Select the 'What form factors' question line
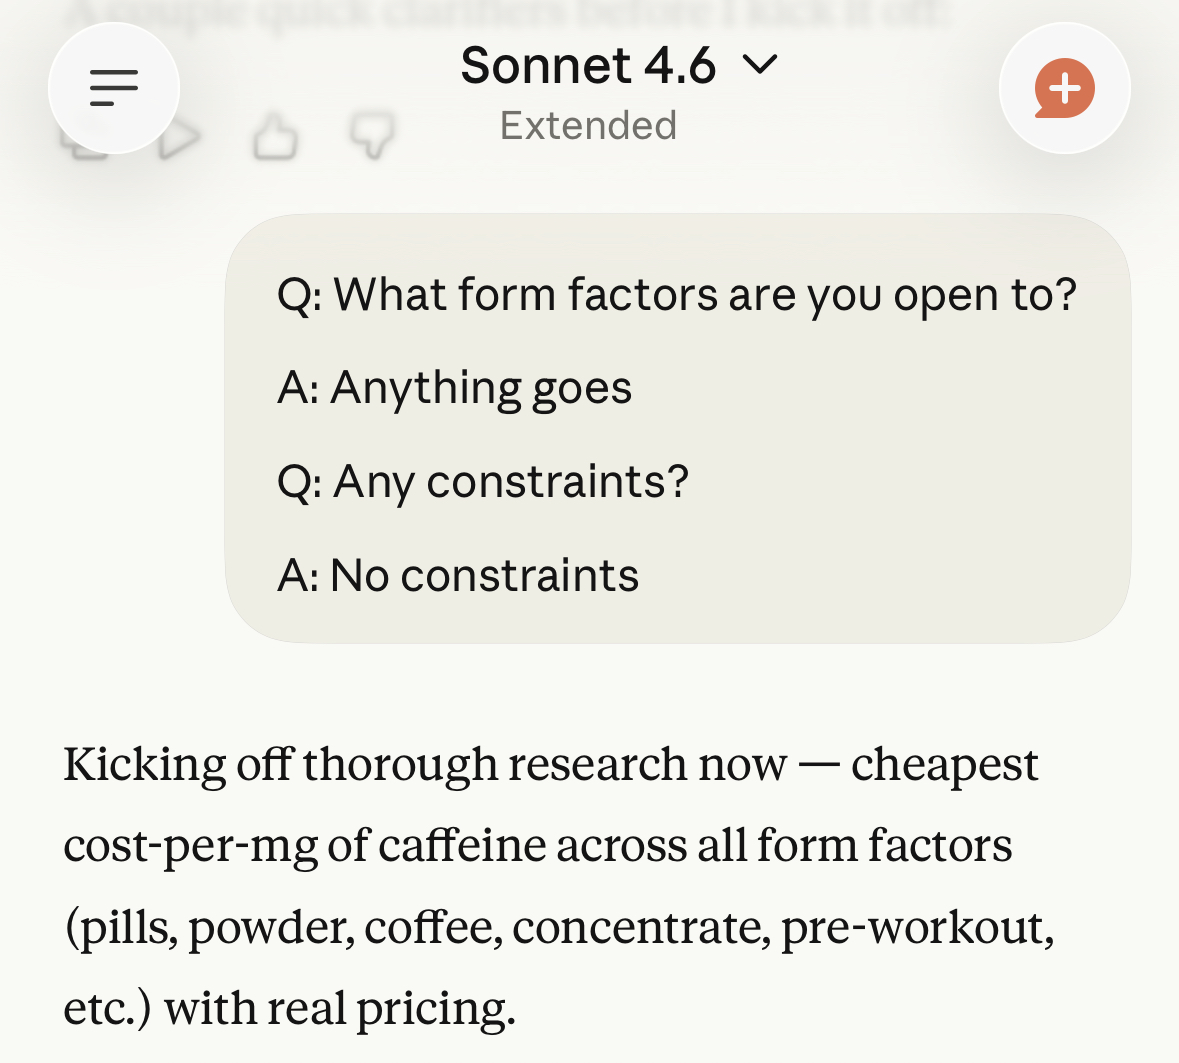Viewport: 1179px width, 1063px height. click(677, 295)
